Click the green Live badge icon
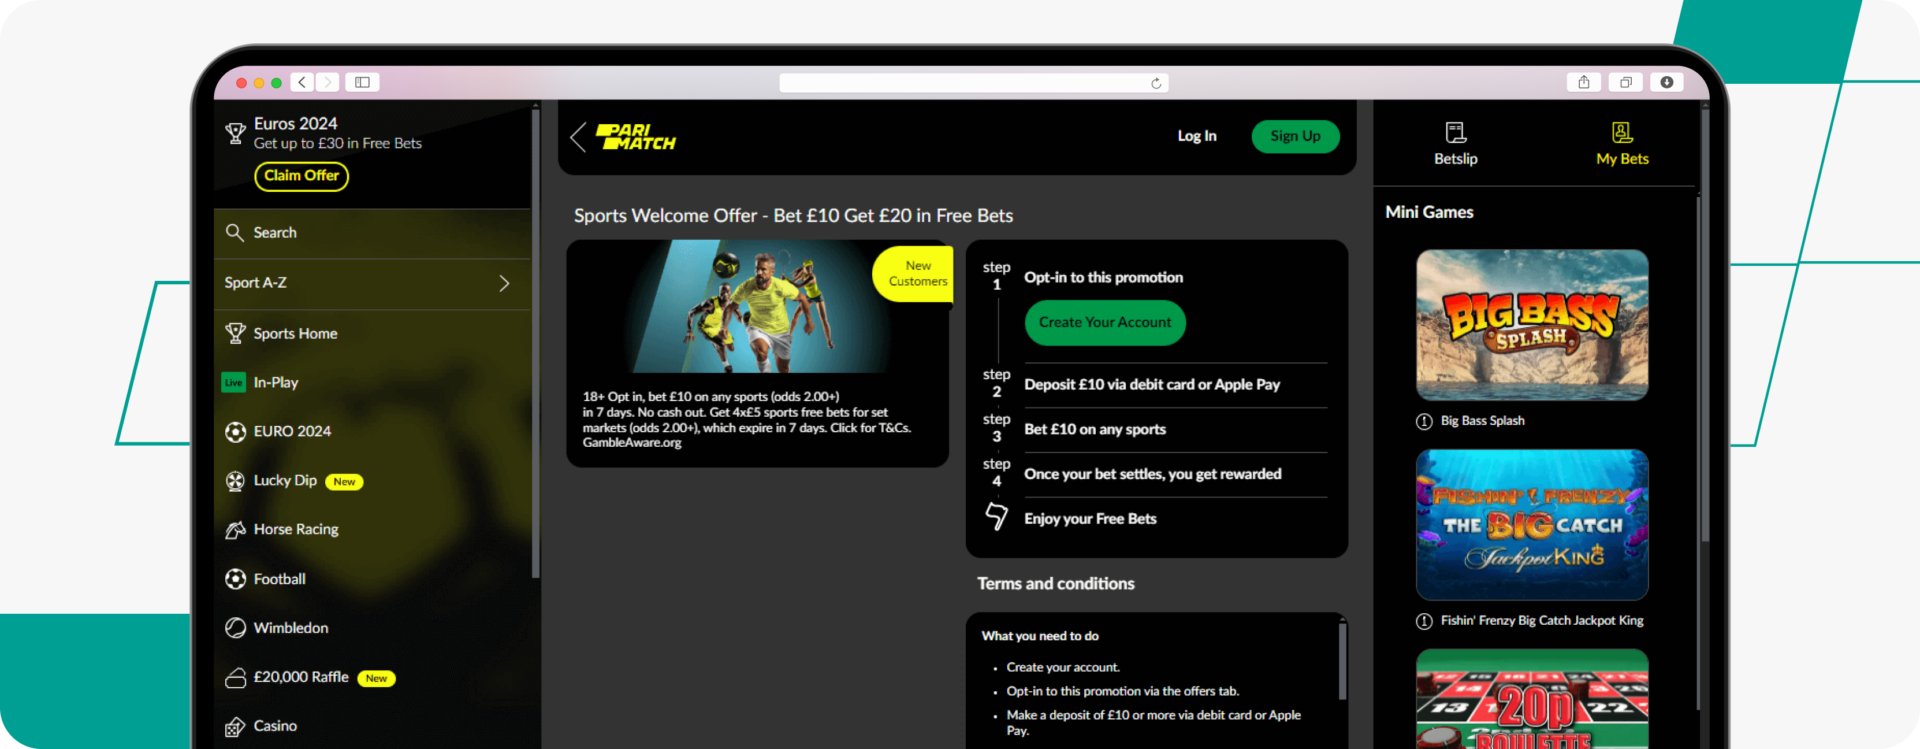The height and width of the screenshot is (749, 1920). coord(234,382)
